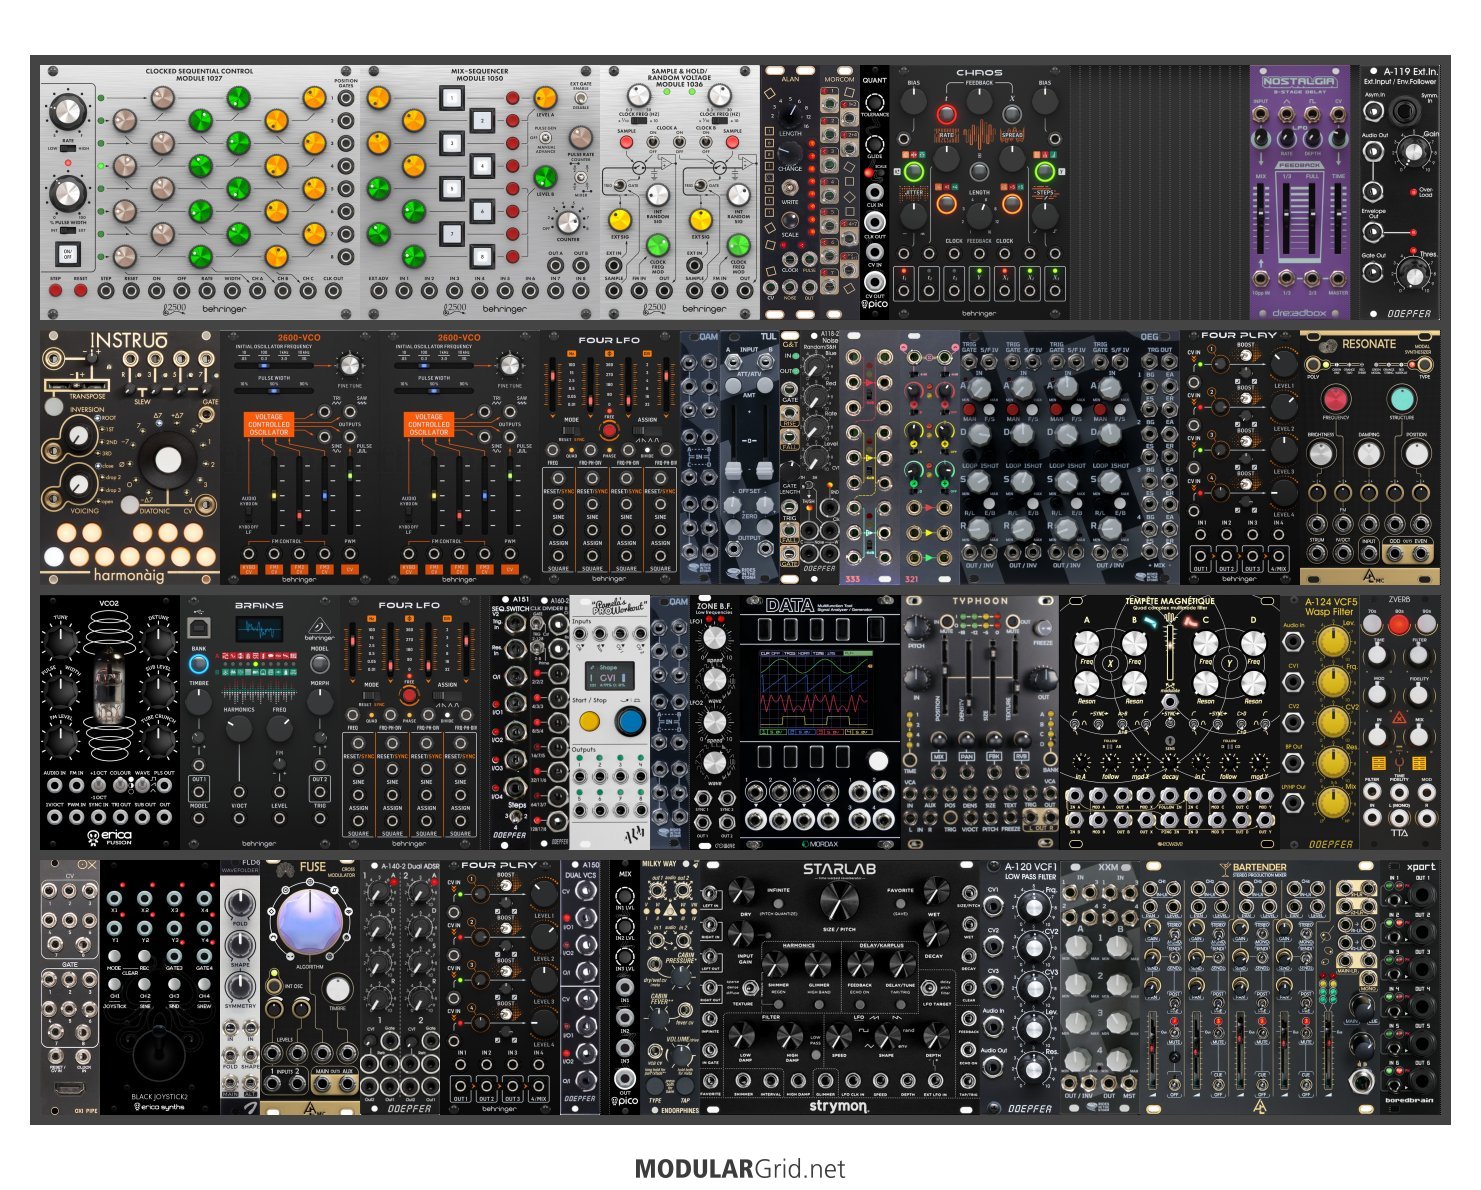Click the Mordax DATA screen
Screen dimensions: 1481x1190
coord(816,692)
